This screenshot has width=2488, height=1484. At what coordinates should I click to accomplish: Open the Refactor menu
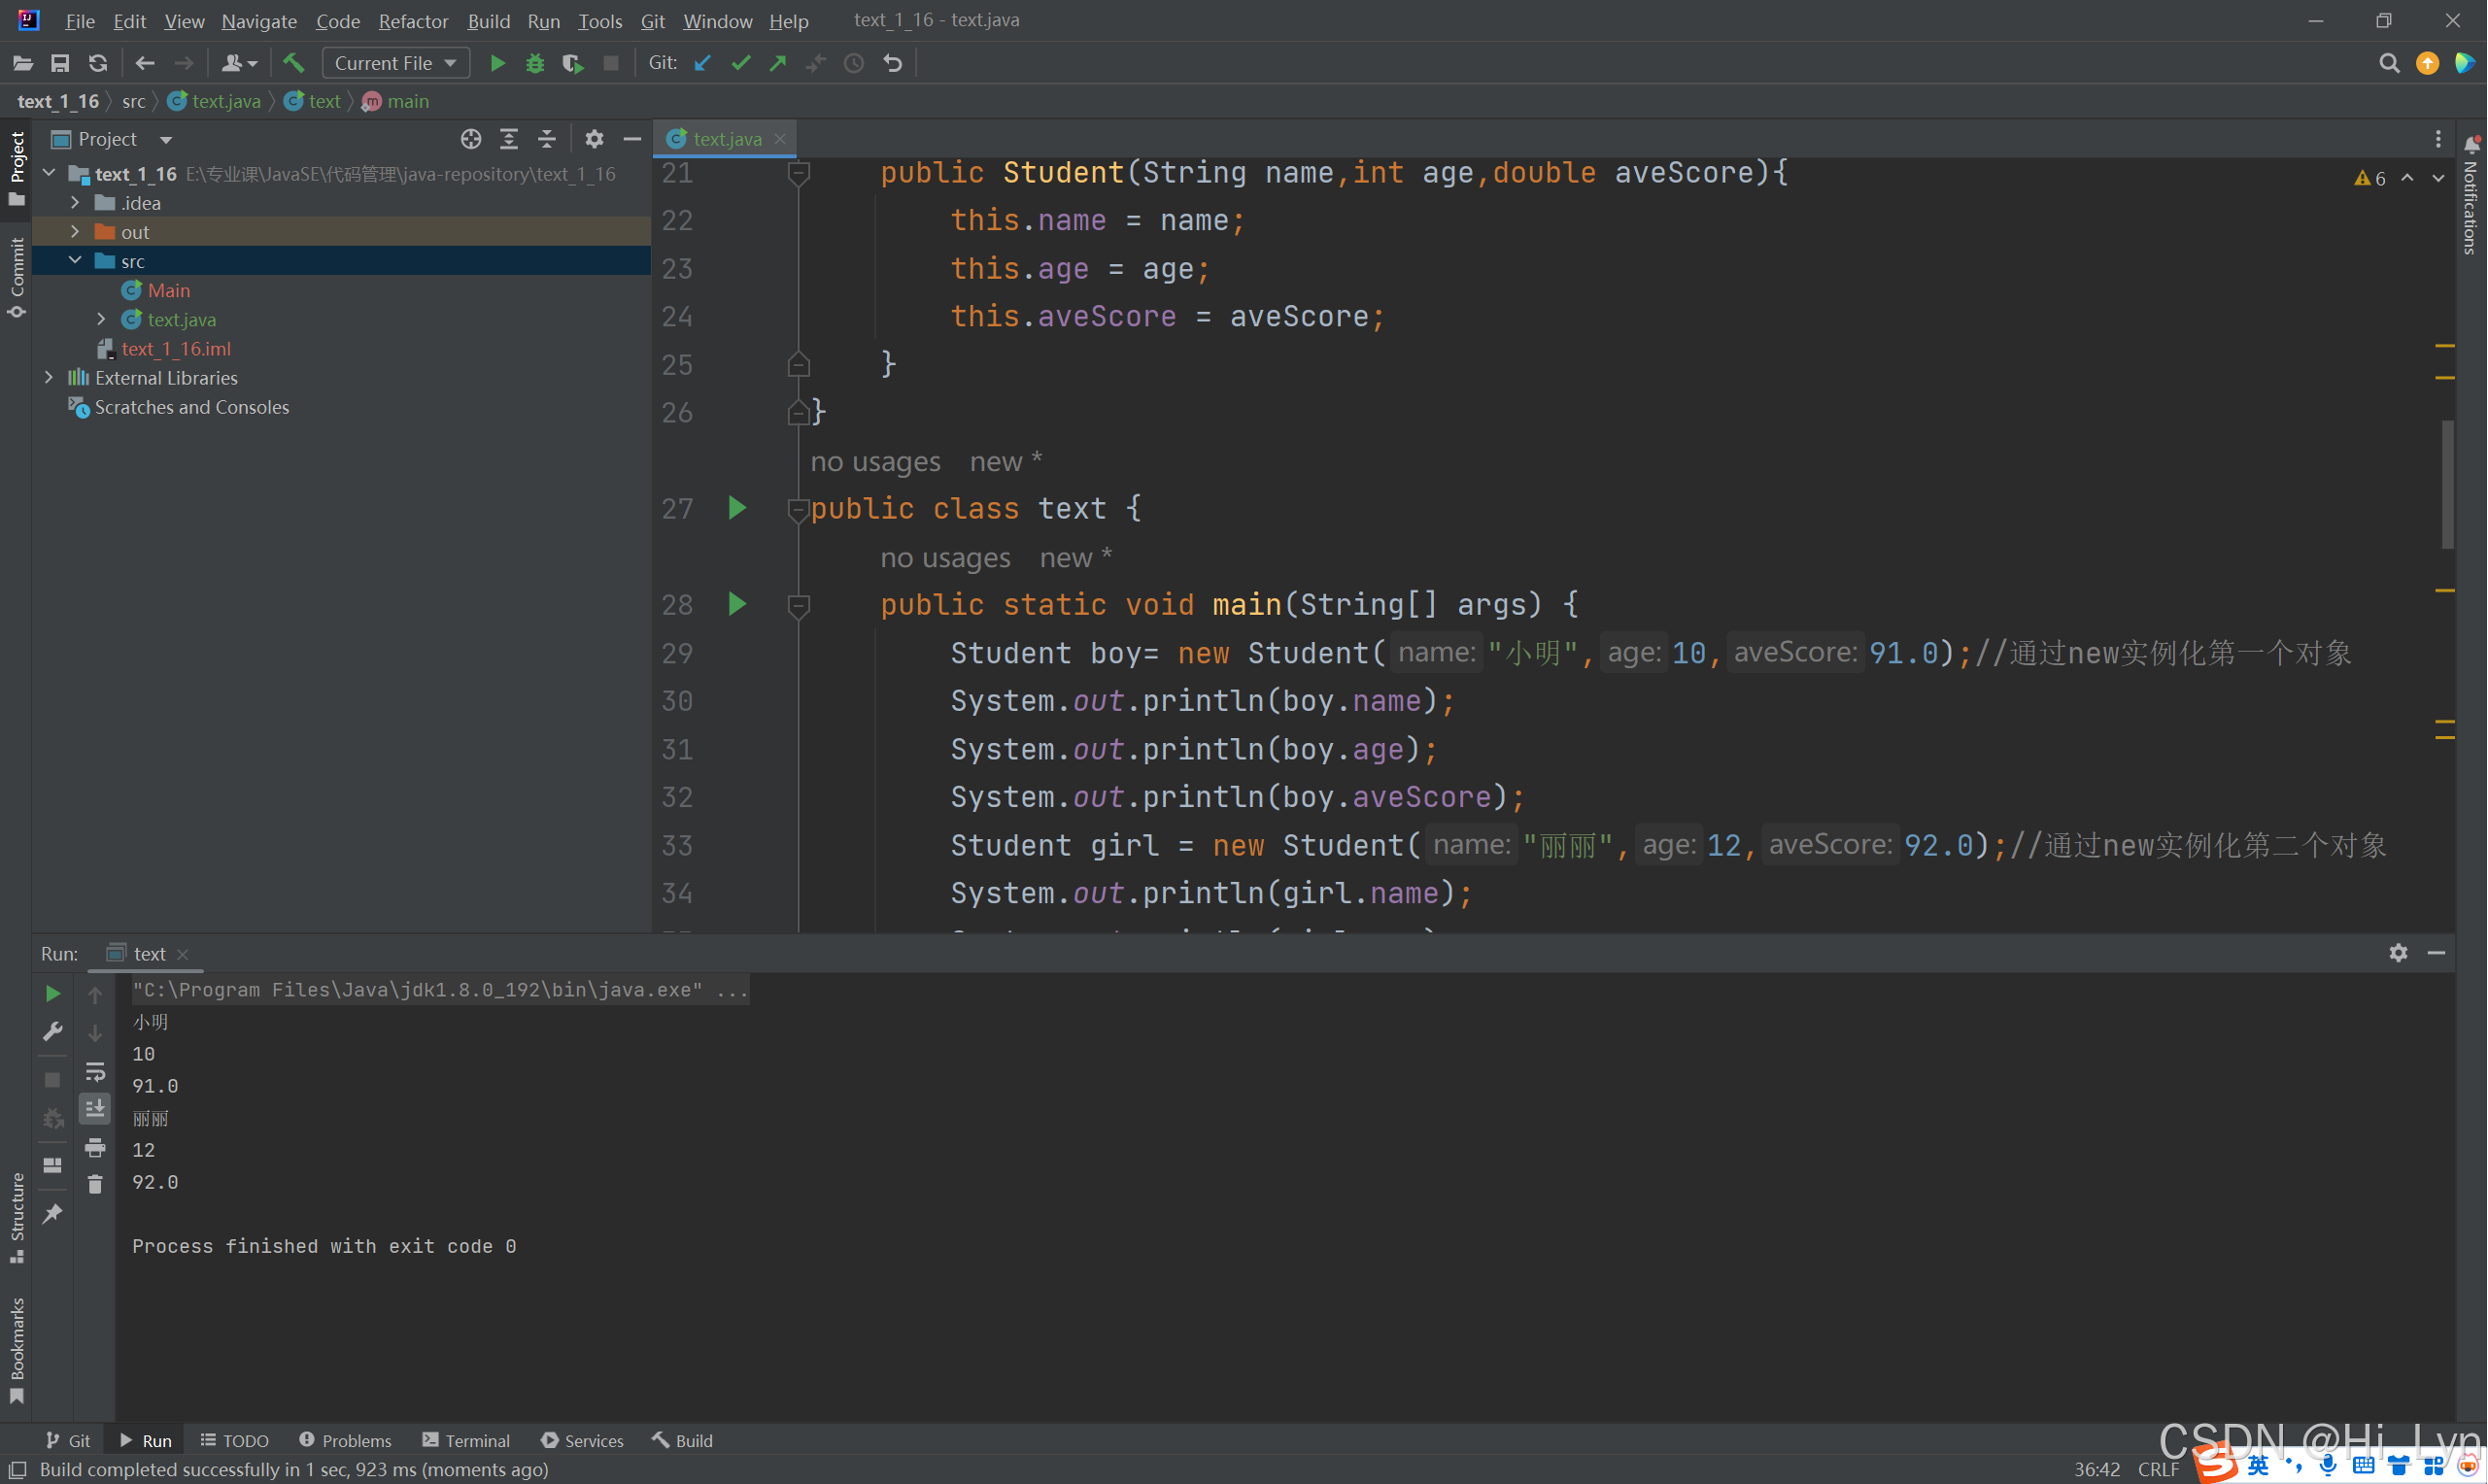coord(412,21)
